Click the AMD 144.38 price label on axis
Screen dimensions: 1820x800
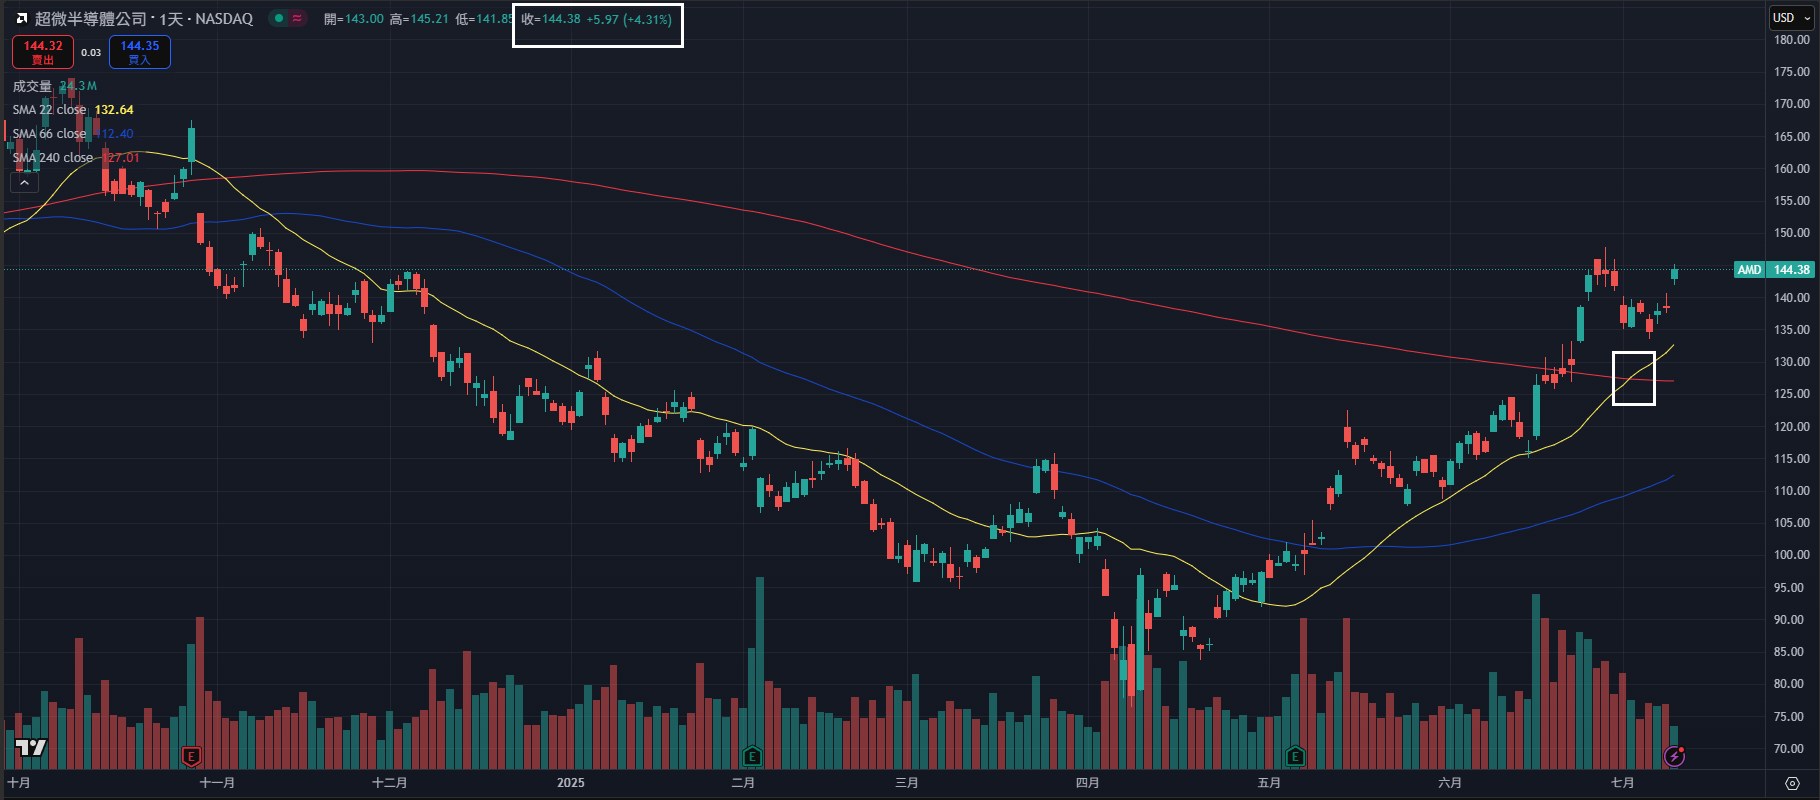1774,270
